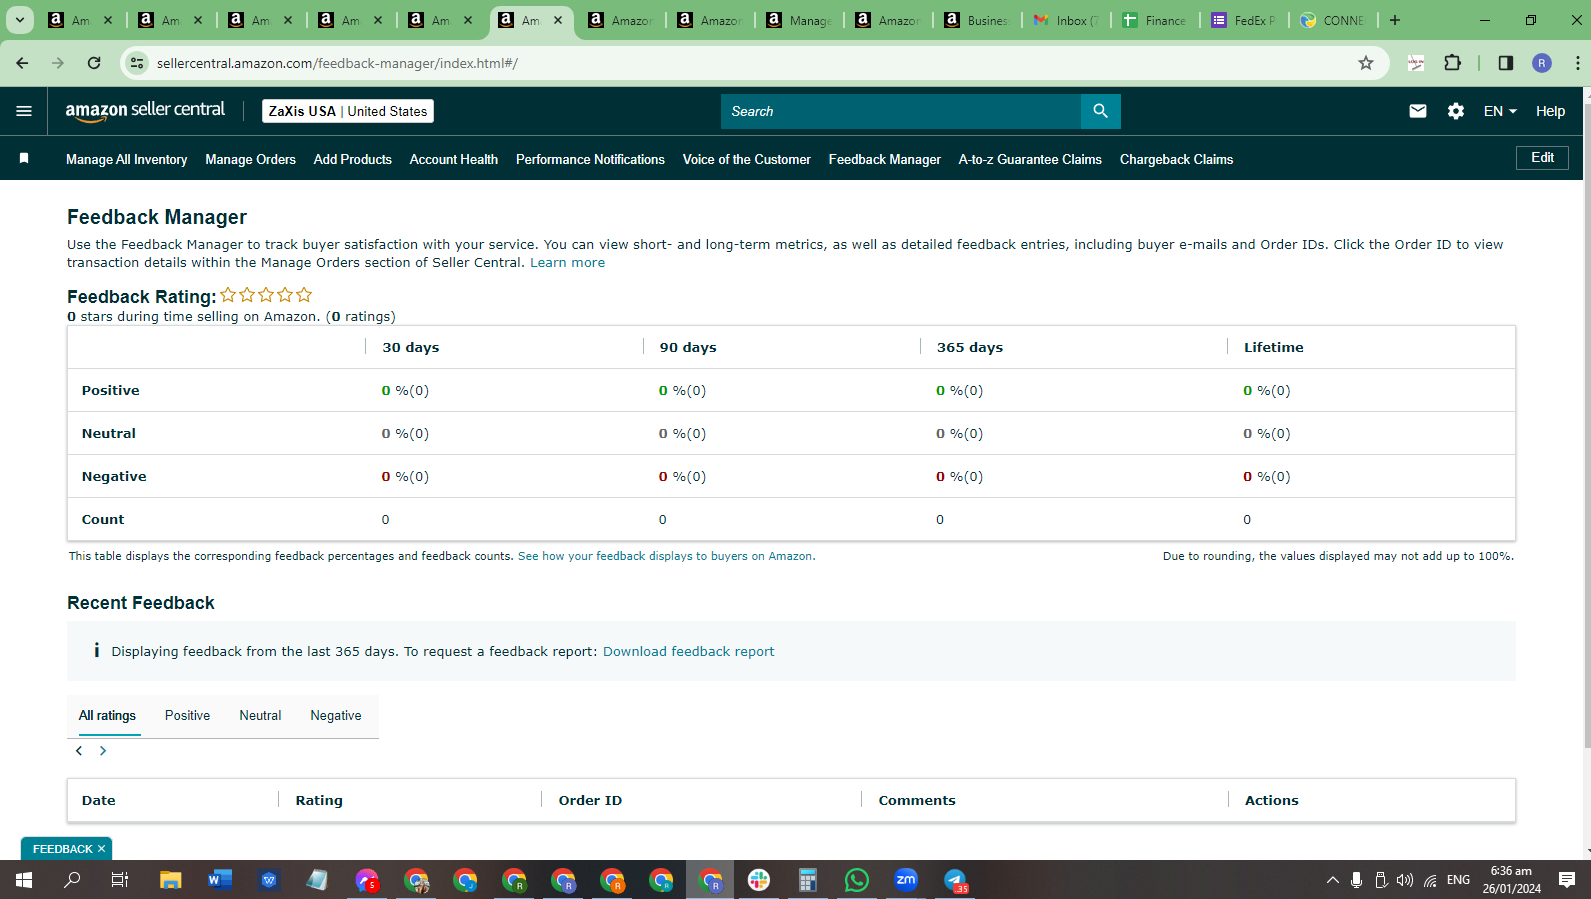Viewport: 1591px width, 899px height.
Task: Switch to the Inbox browser tab
Action: [1066, 20]
